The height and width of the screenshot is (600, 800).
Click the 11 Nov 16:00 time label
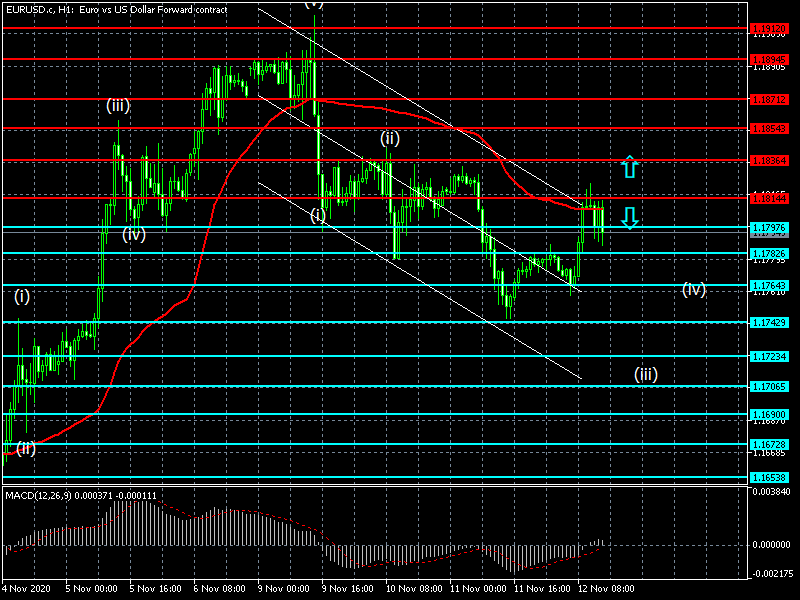[x=542, y=589]
